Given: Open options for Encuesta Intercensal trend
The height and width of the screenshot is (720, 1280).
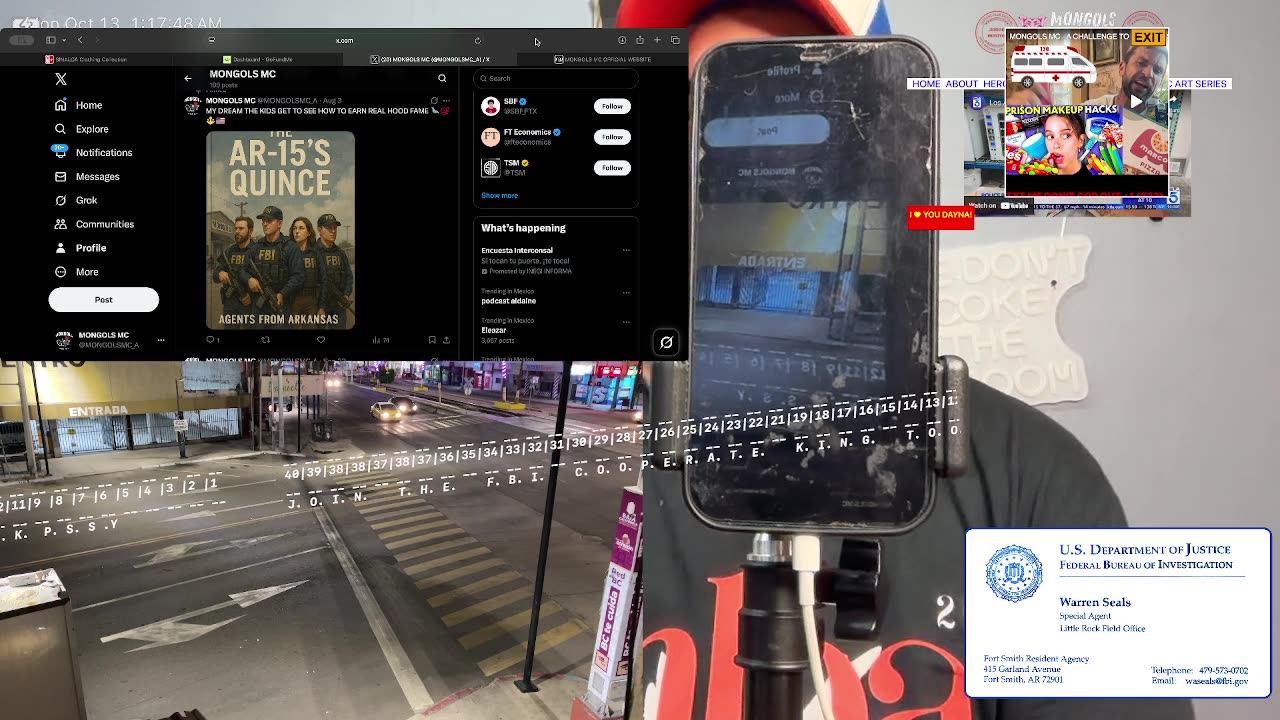Looking at the screenshot, I should click(x=626, y=250).
